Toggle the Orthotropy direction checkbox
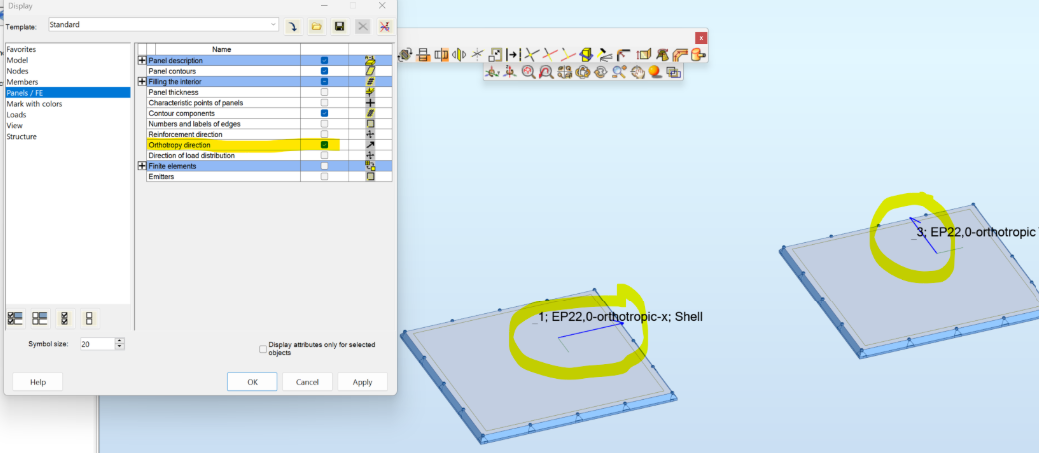The height and width of the screenshot is (453, 1039). (x=324, y=144)
